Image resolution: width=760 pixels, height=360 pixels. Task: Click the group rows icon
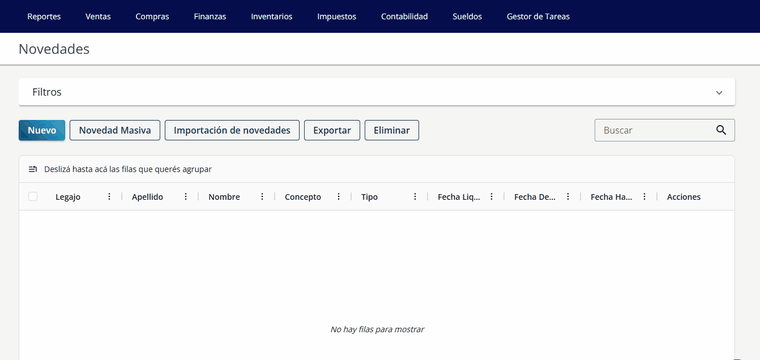click(33, 169)
